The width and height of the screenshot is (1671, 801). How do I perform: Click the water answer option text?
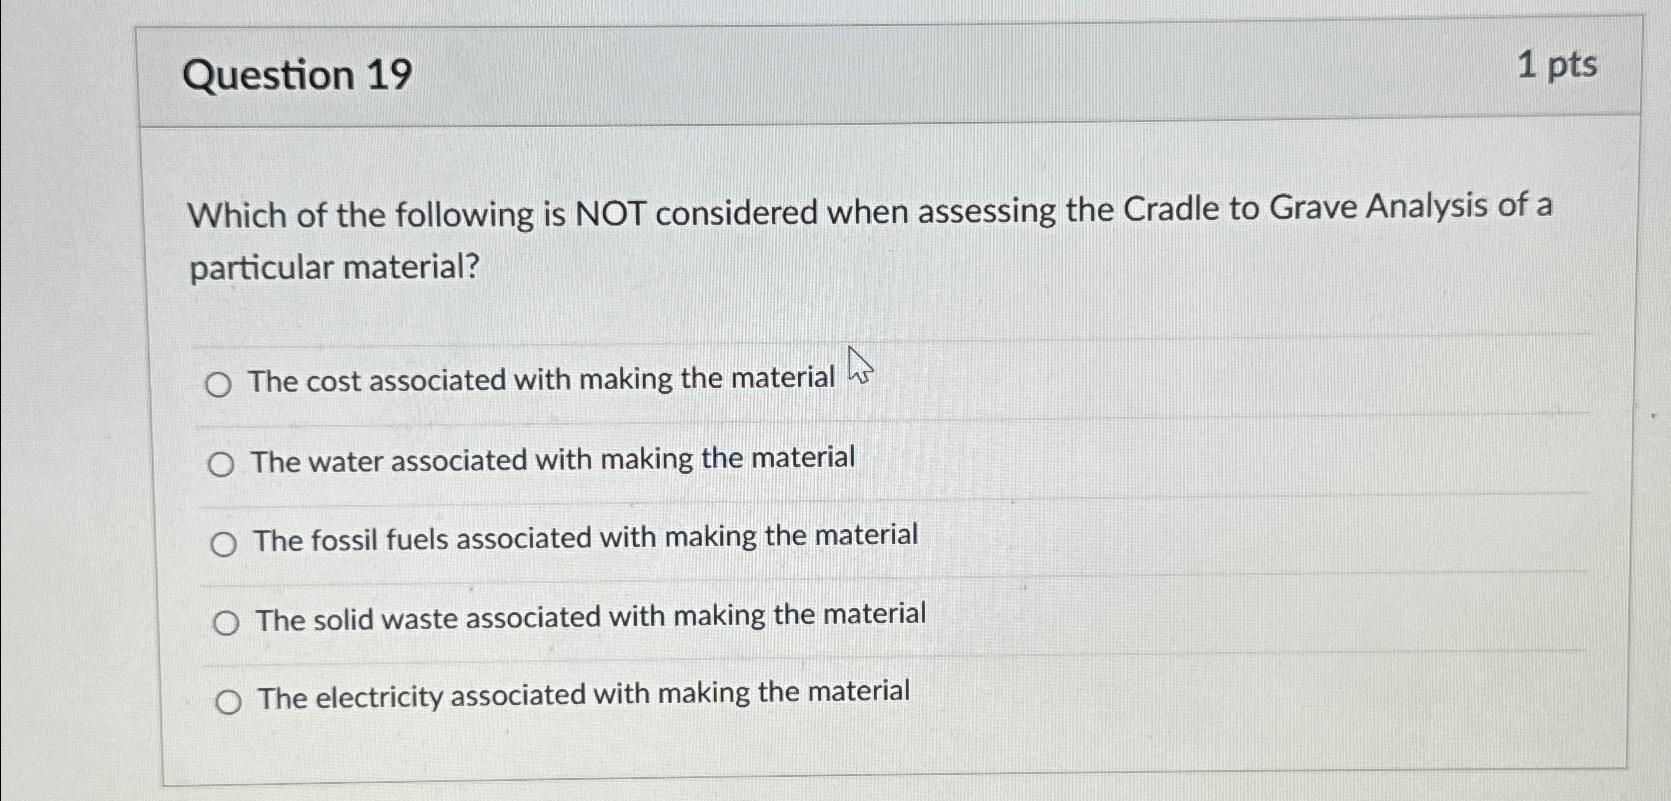point(554,459)
